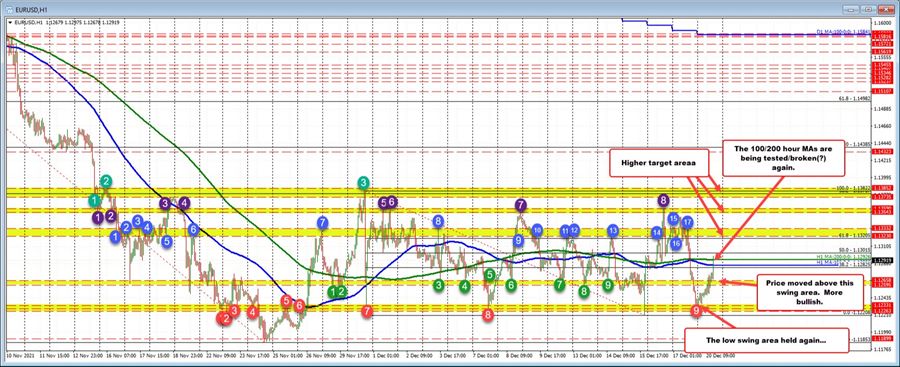The image size is (900, 367).
Task: Click the D1 MA-100 label on the chart
Action: click(x=843, y=33)
